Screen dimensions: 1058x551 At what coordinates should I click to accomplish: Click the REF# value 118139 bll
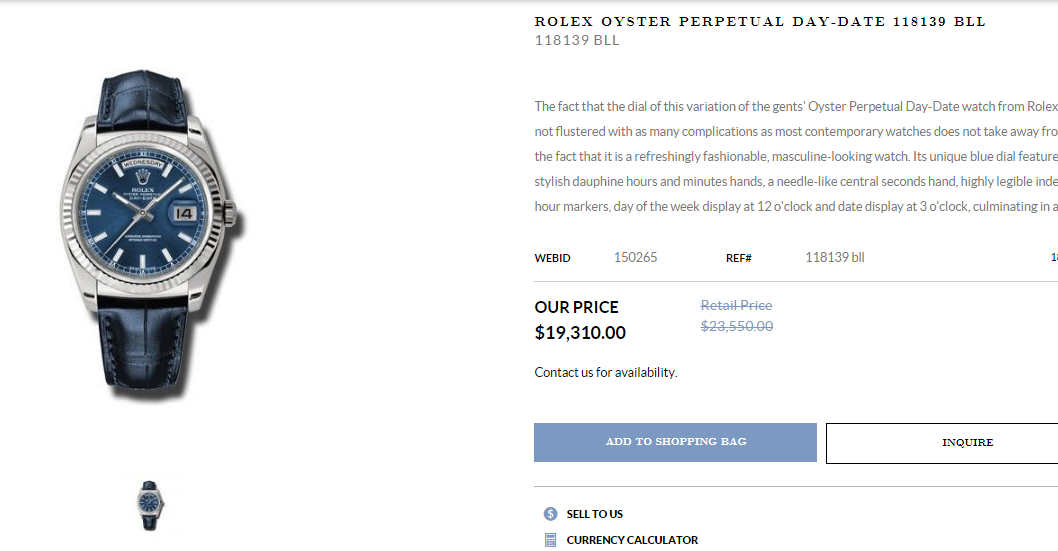click(835, 258)
